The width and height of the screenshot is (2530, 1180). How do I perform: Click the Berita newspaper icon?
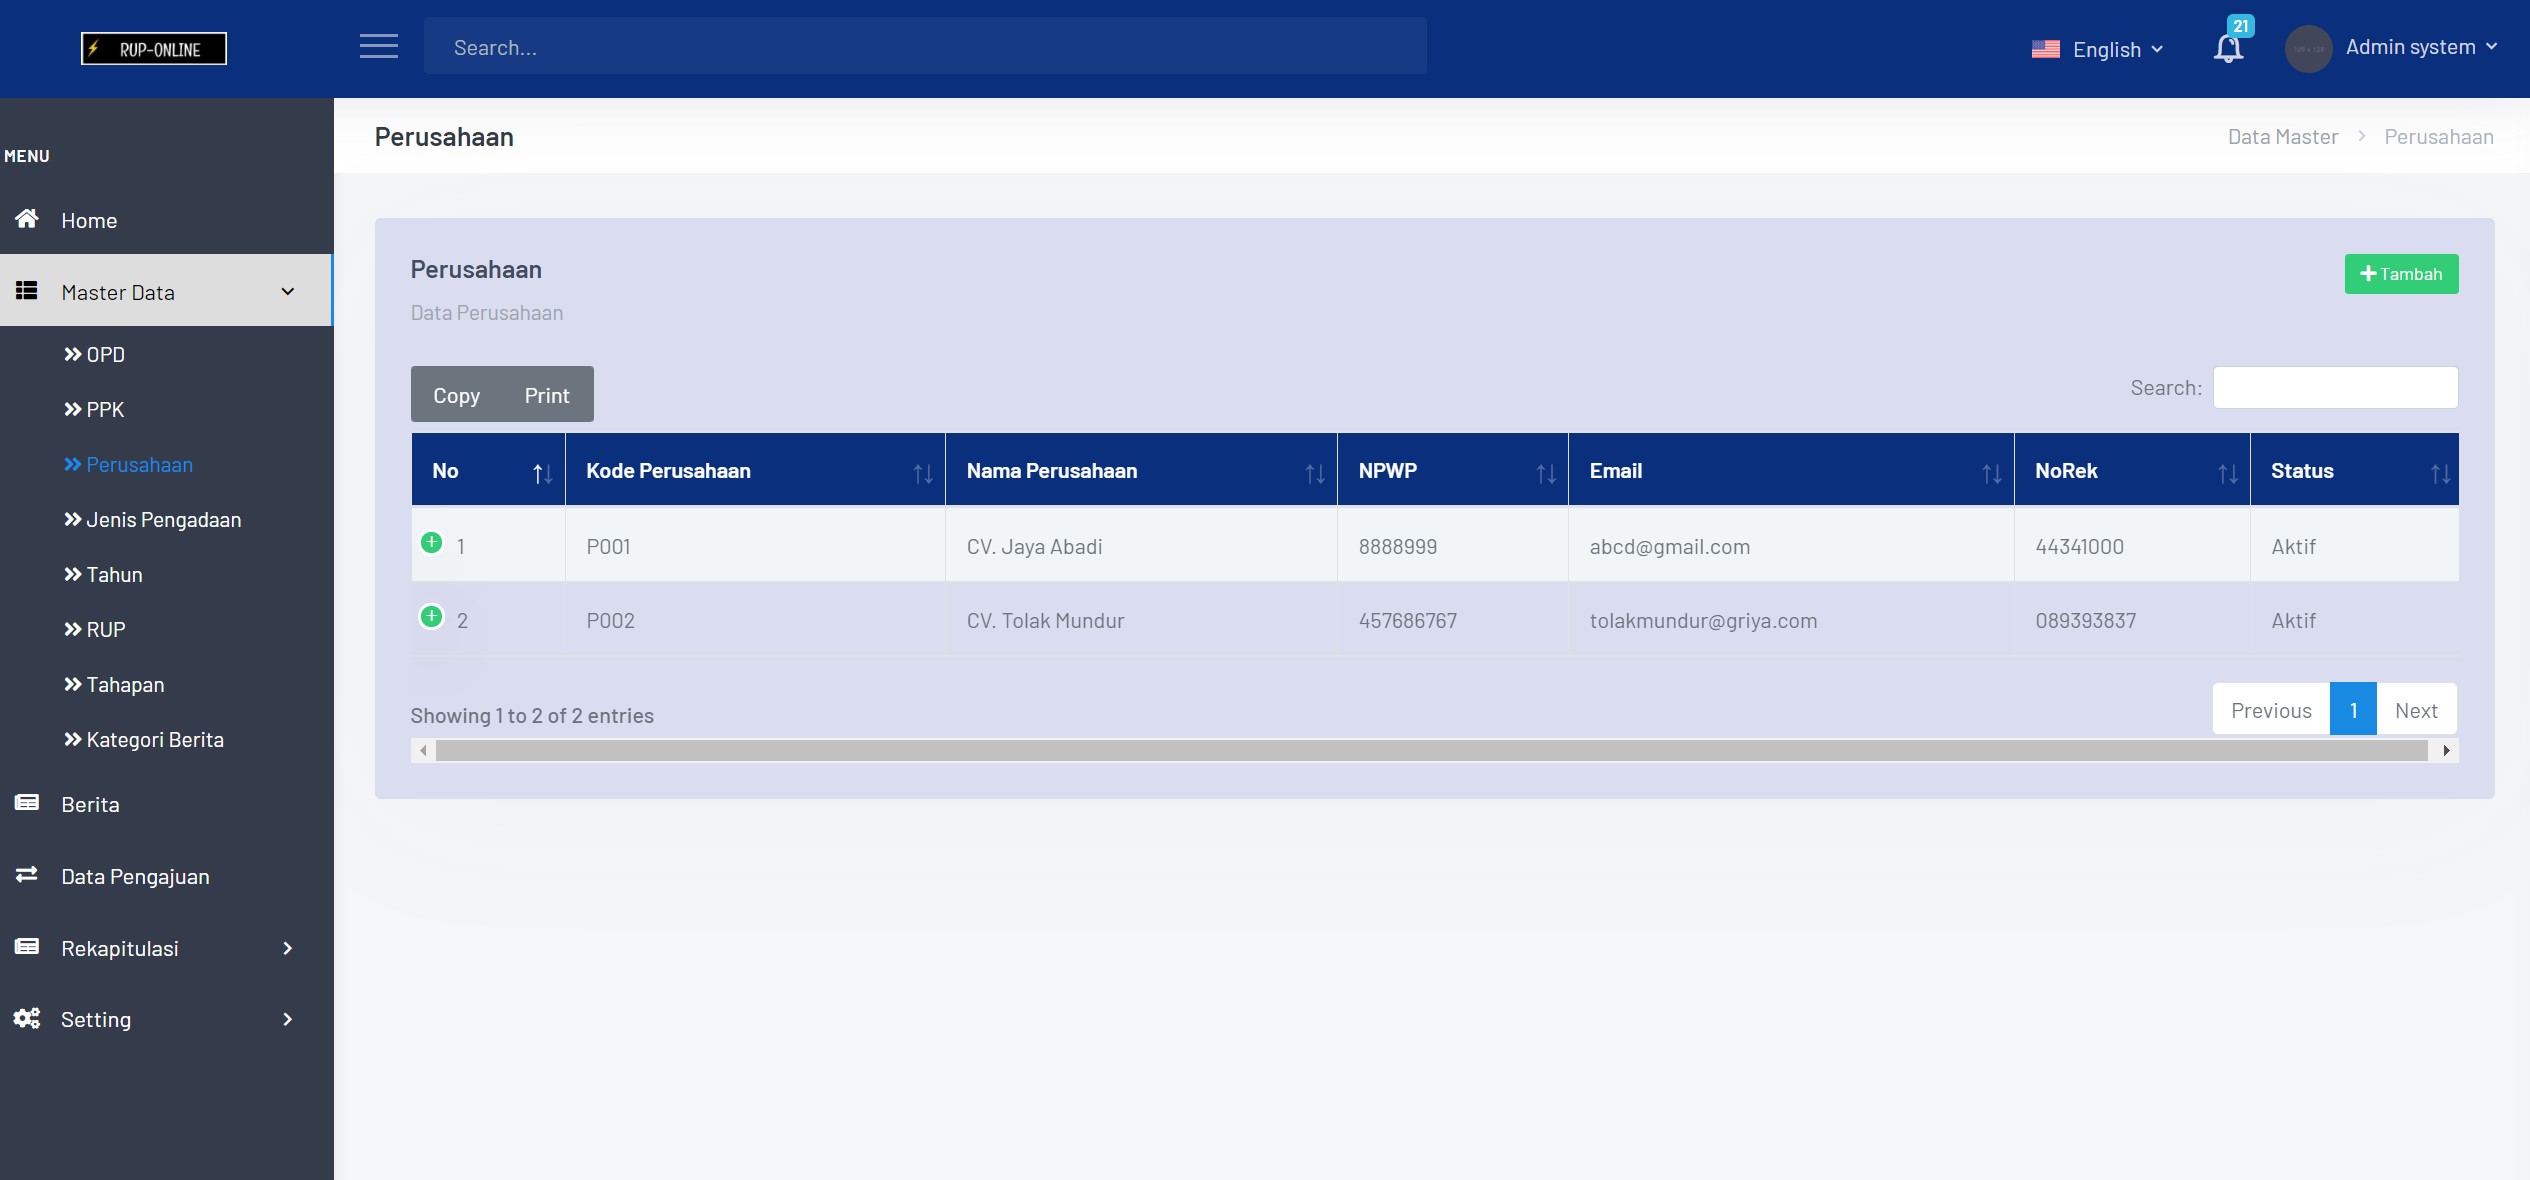pyautogui.click(x=27, y=803)
